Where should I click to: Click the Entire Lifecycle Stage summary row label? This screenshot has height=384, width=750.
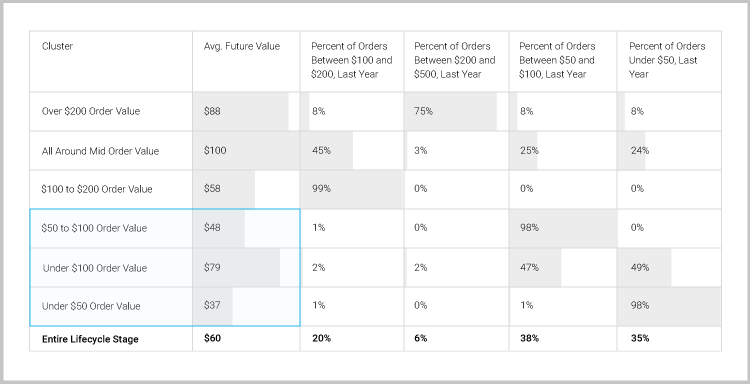pos(90,339)
